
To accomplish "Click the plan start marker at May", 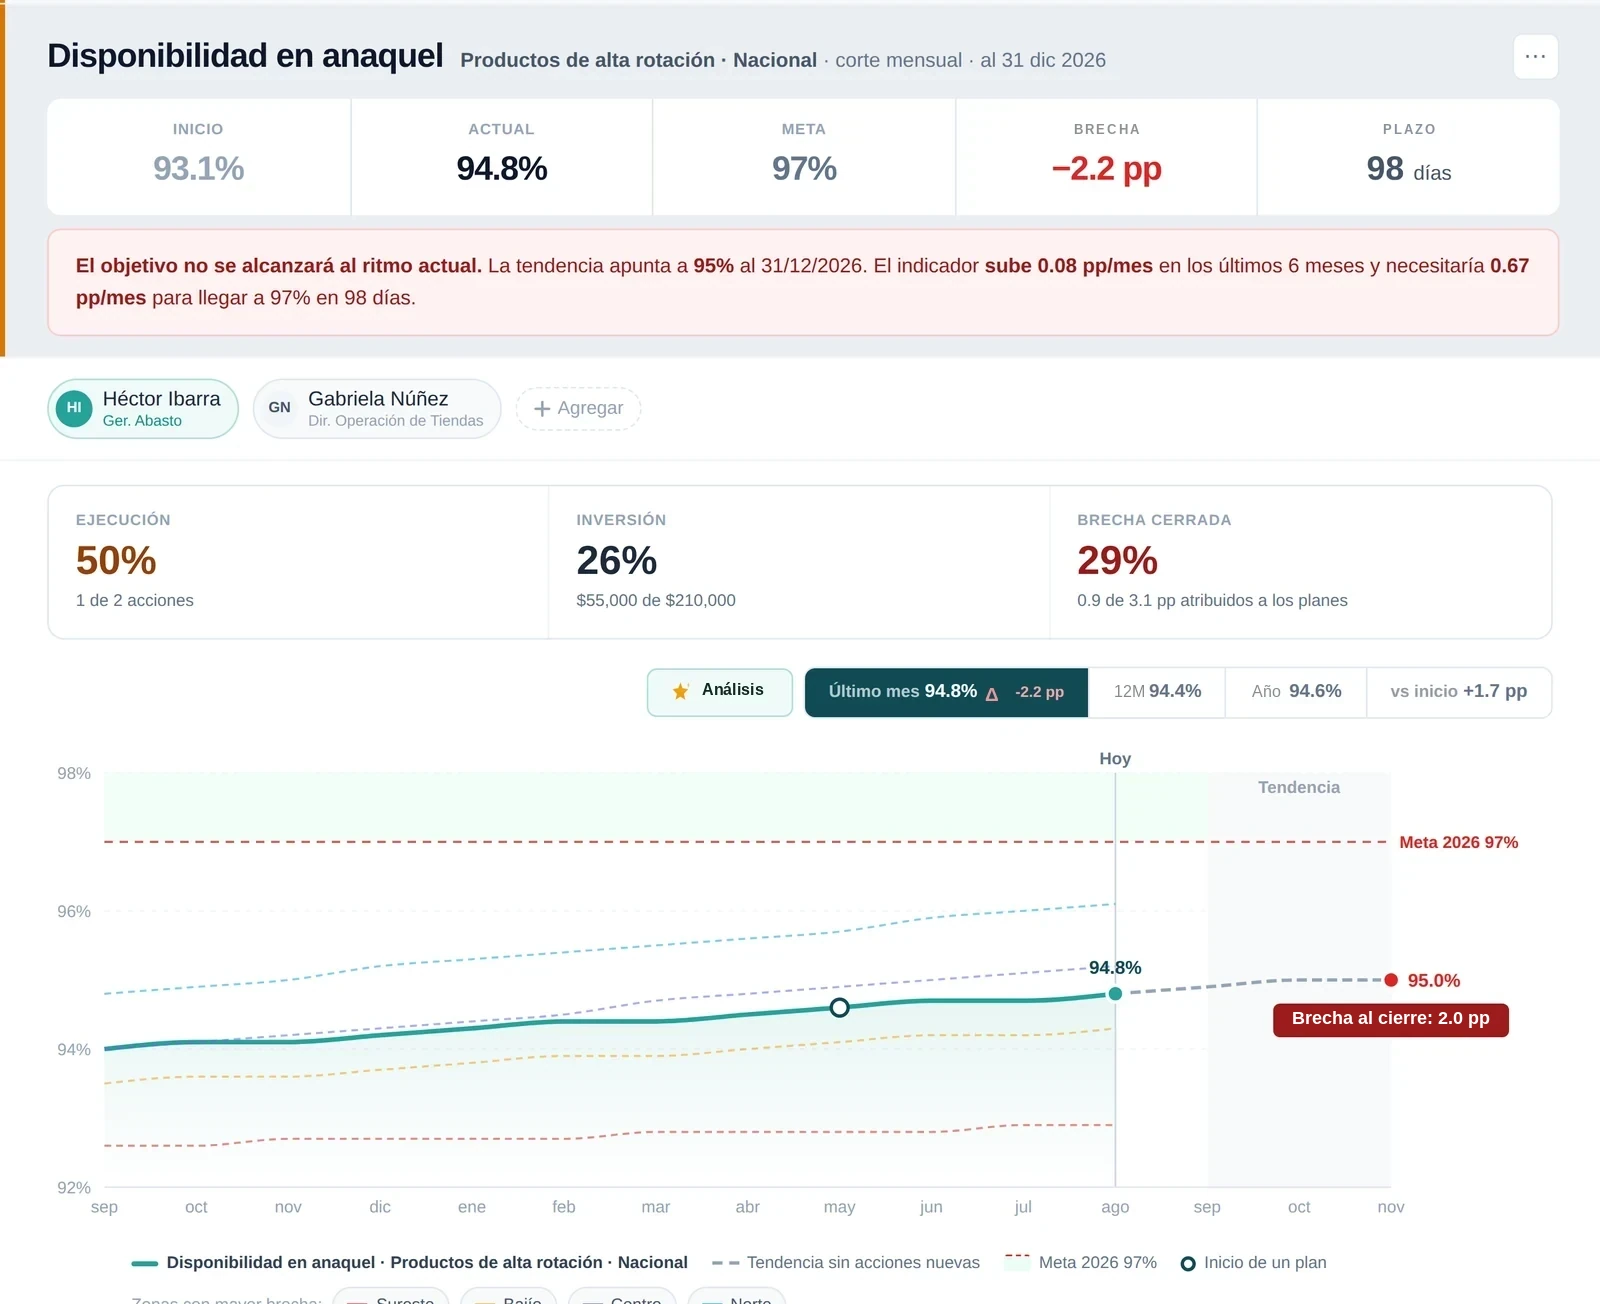I will click(x=840, y=1007).
